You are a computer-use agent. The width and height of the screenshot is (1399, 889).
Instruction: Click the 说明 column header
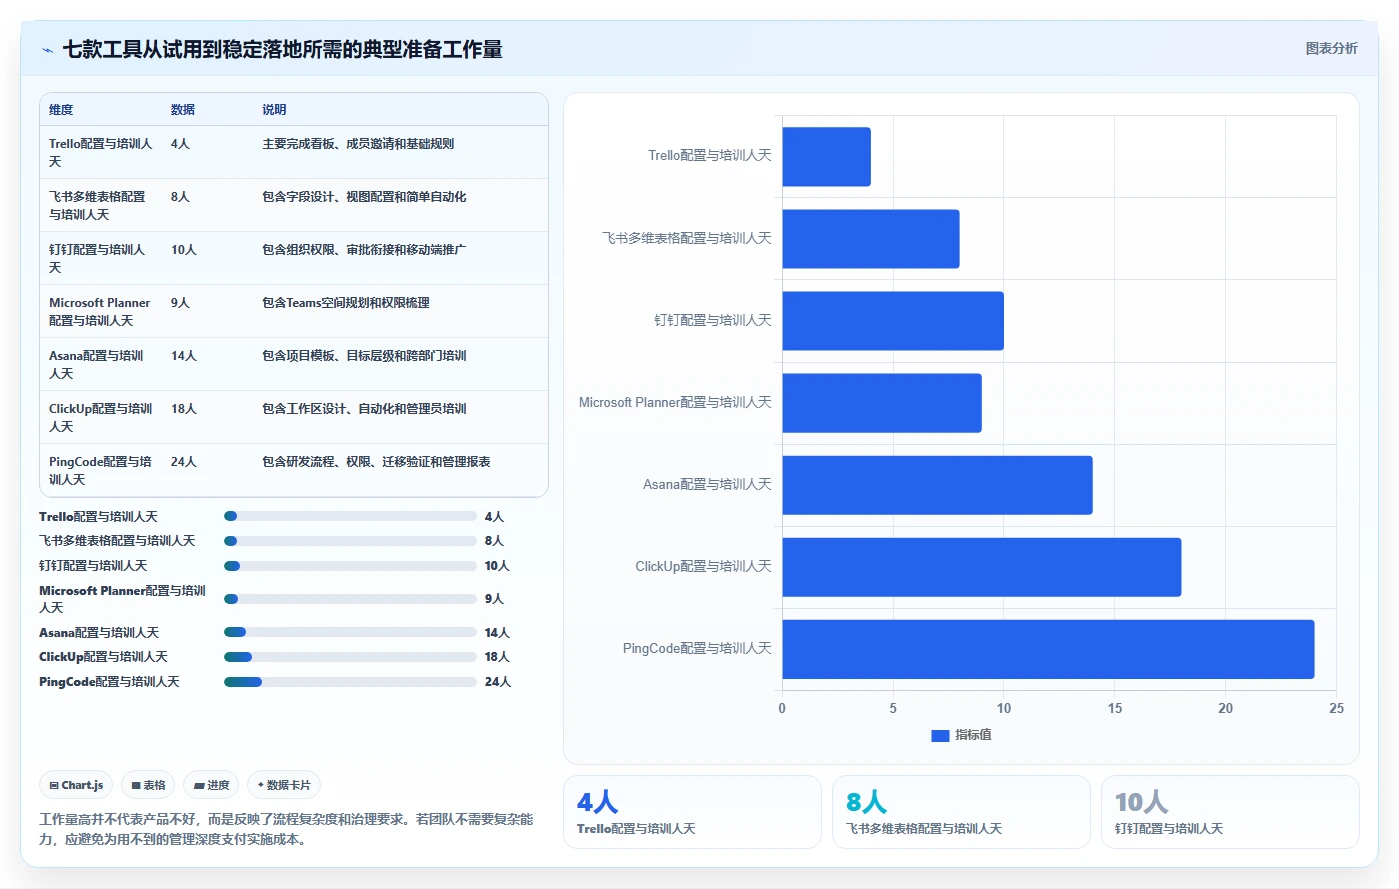(x=274, y=110)
